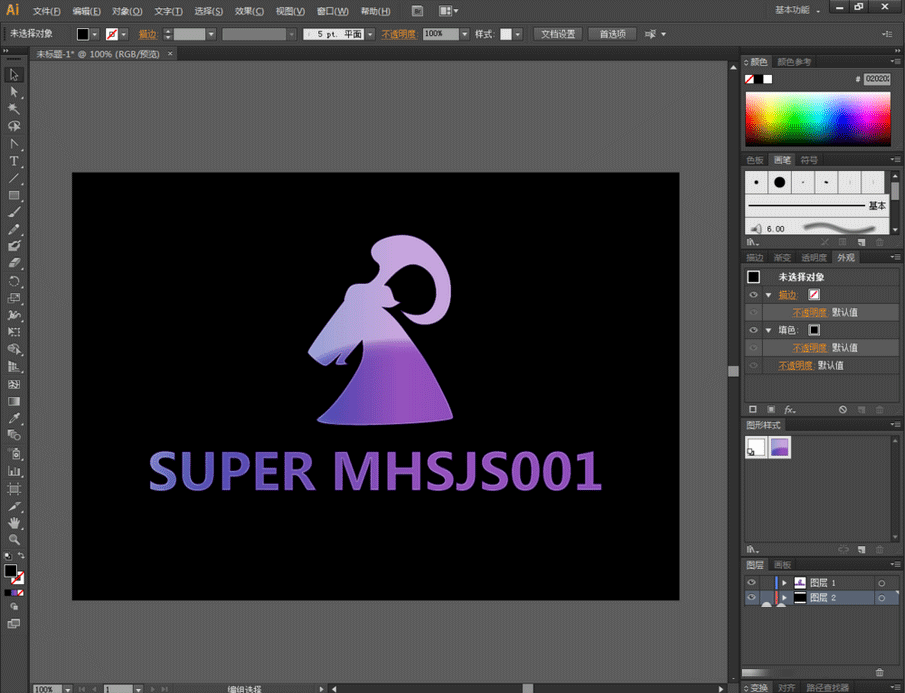This screenshot has width=905, height=693.
Task: Activate the Zoom magnifier tool
Action: (14, 540)
